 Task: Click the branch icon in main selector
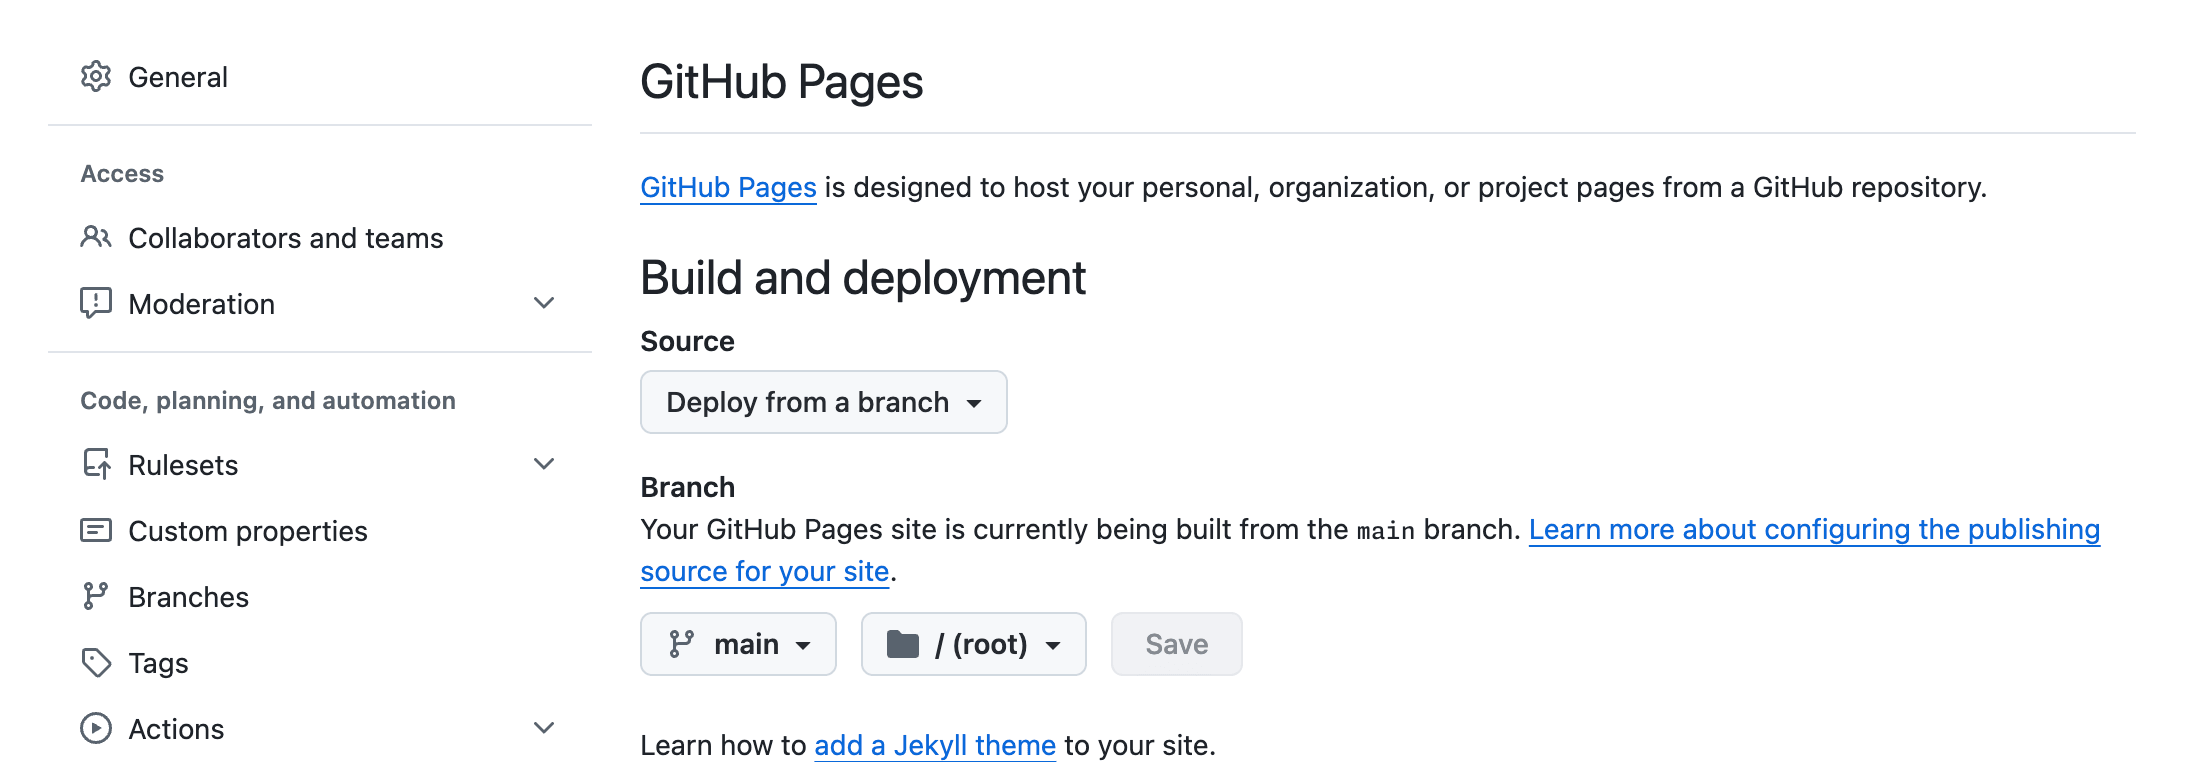(681, 644)
